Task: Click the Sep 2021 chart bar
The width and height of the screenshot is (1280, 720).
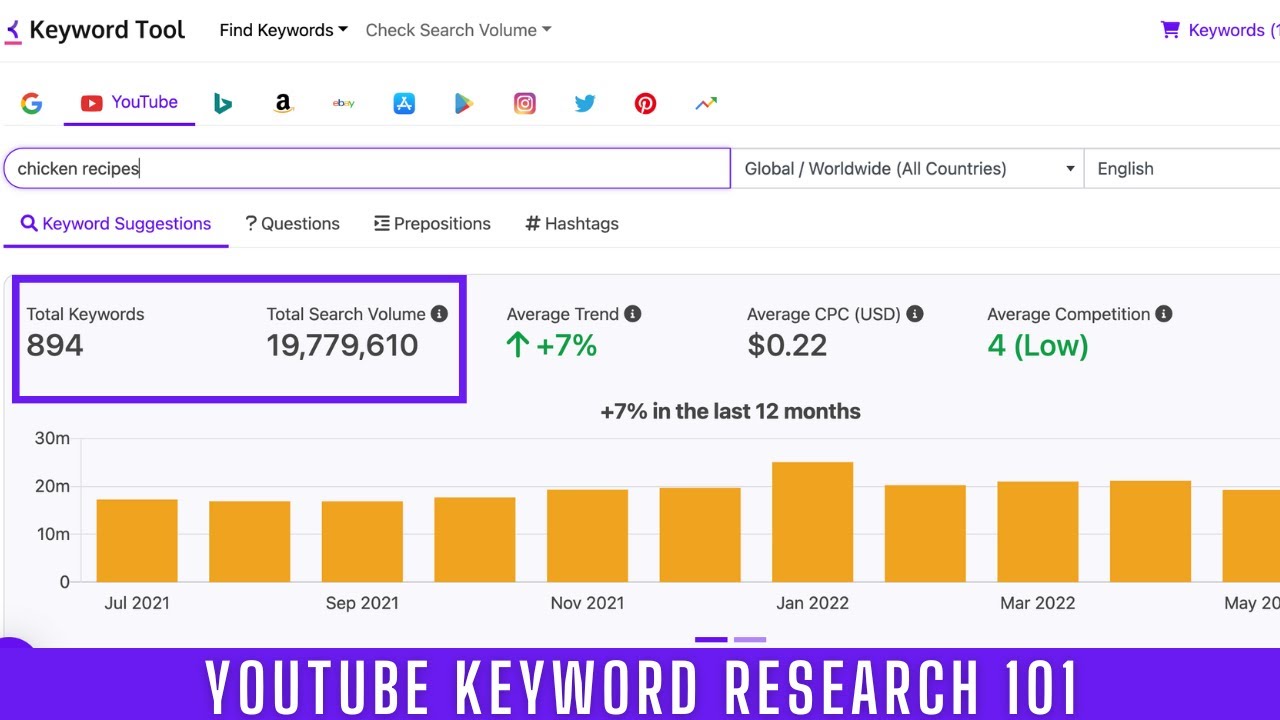Action: [x=362, y=541]
